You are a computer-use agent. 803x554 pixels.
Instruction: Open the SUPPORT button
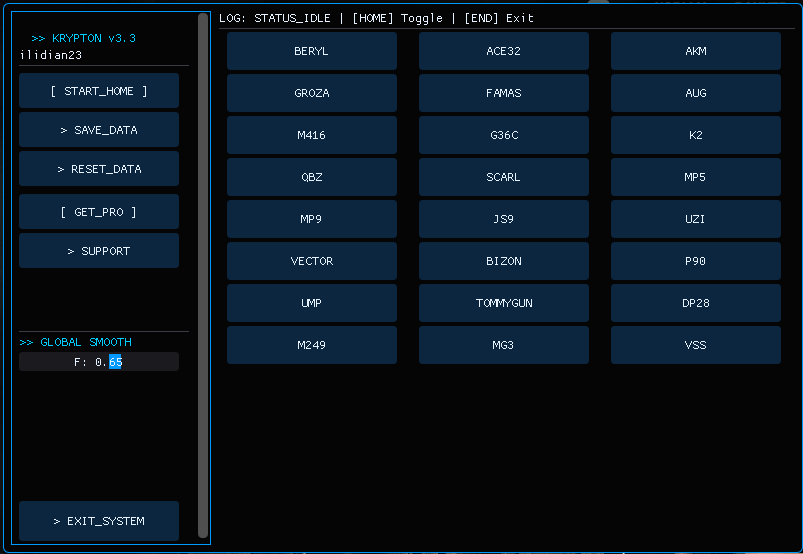pyautogui.click(x=99, y=251)
